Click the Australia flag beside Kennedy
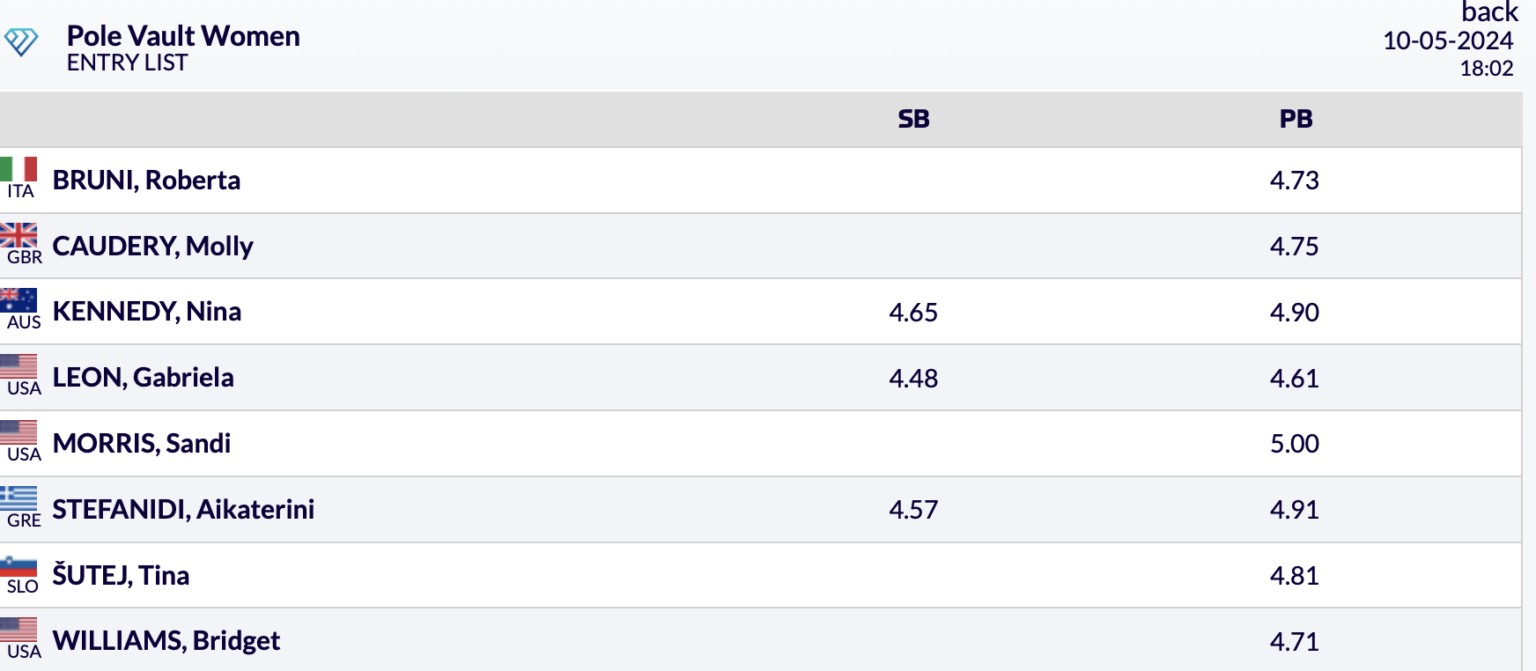This screenshot has height=671, width=1536. pyautogui.click(x=19, y=301)
